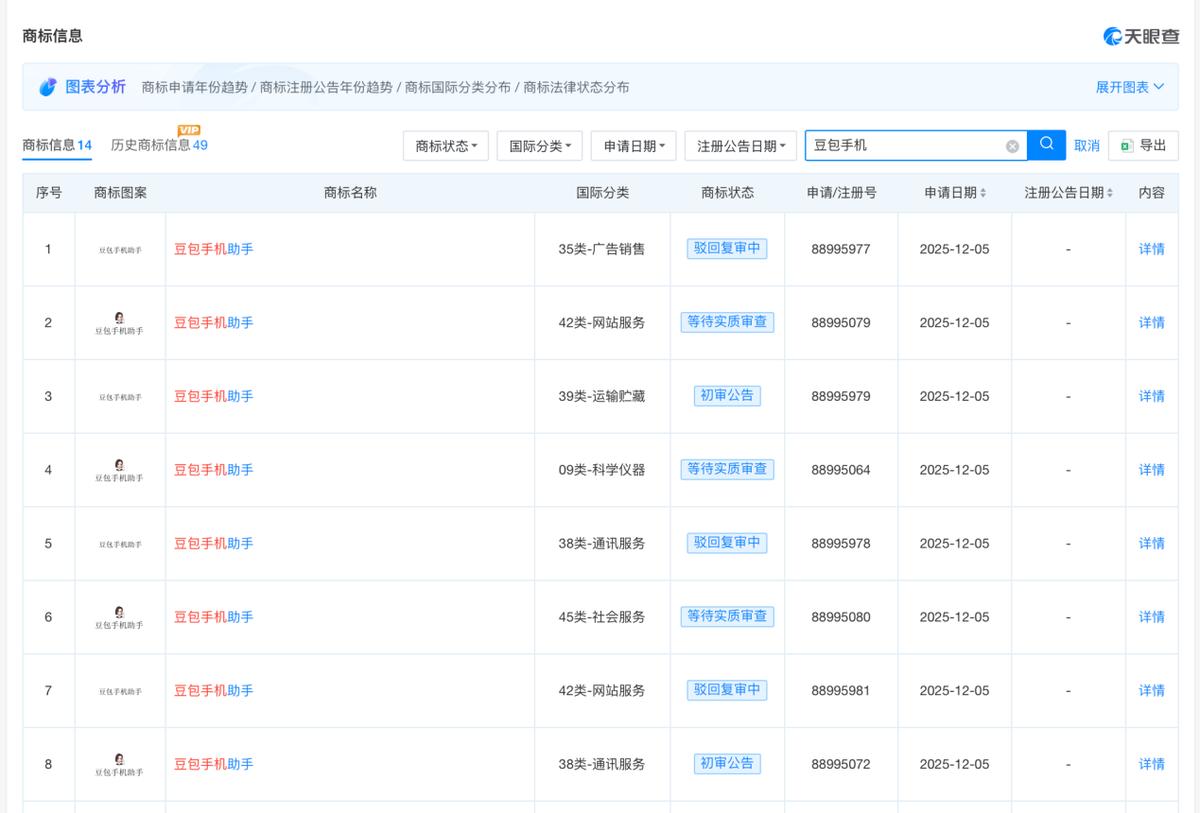Click the 国际分类 column header

tap(602, 193)
